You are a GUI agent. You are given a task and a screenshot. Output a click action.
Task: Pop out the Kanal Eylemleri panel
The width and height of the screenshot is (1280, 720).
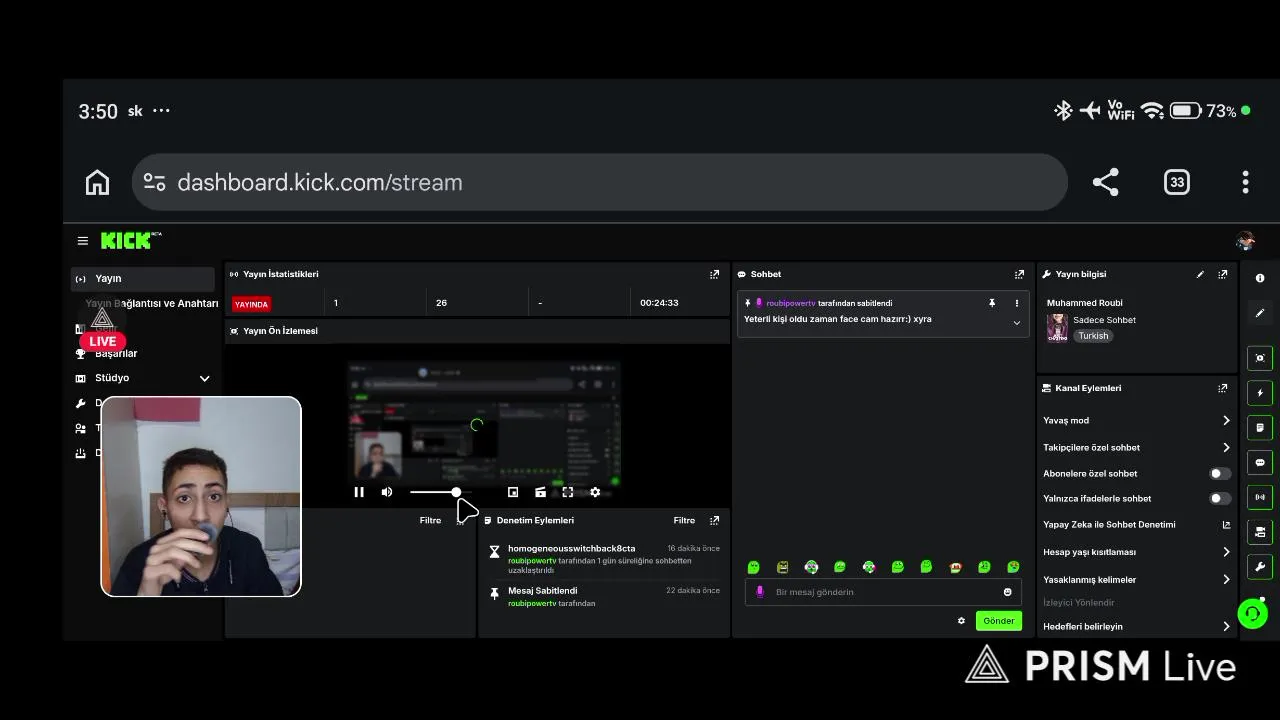[x=1222, y=388]
